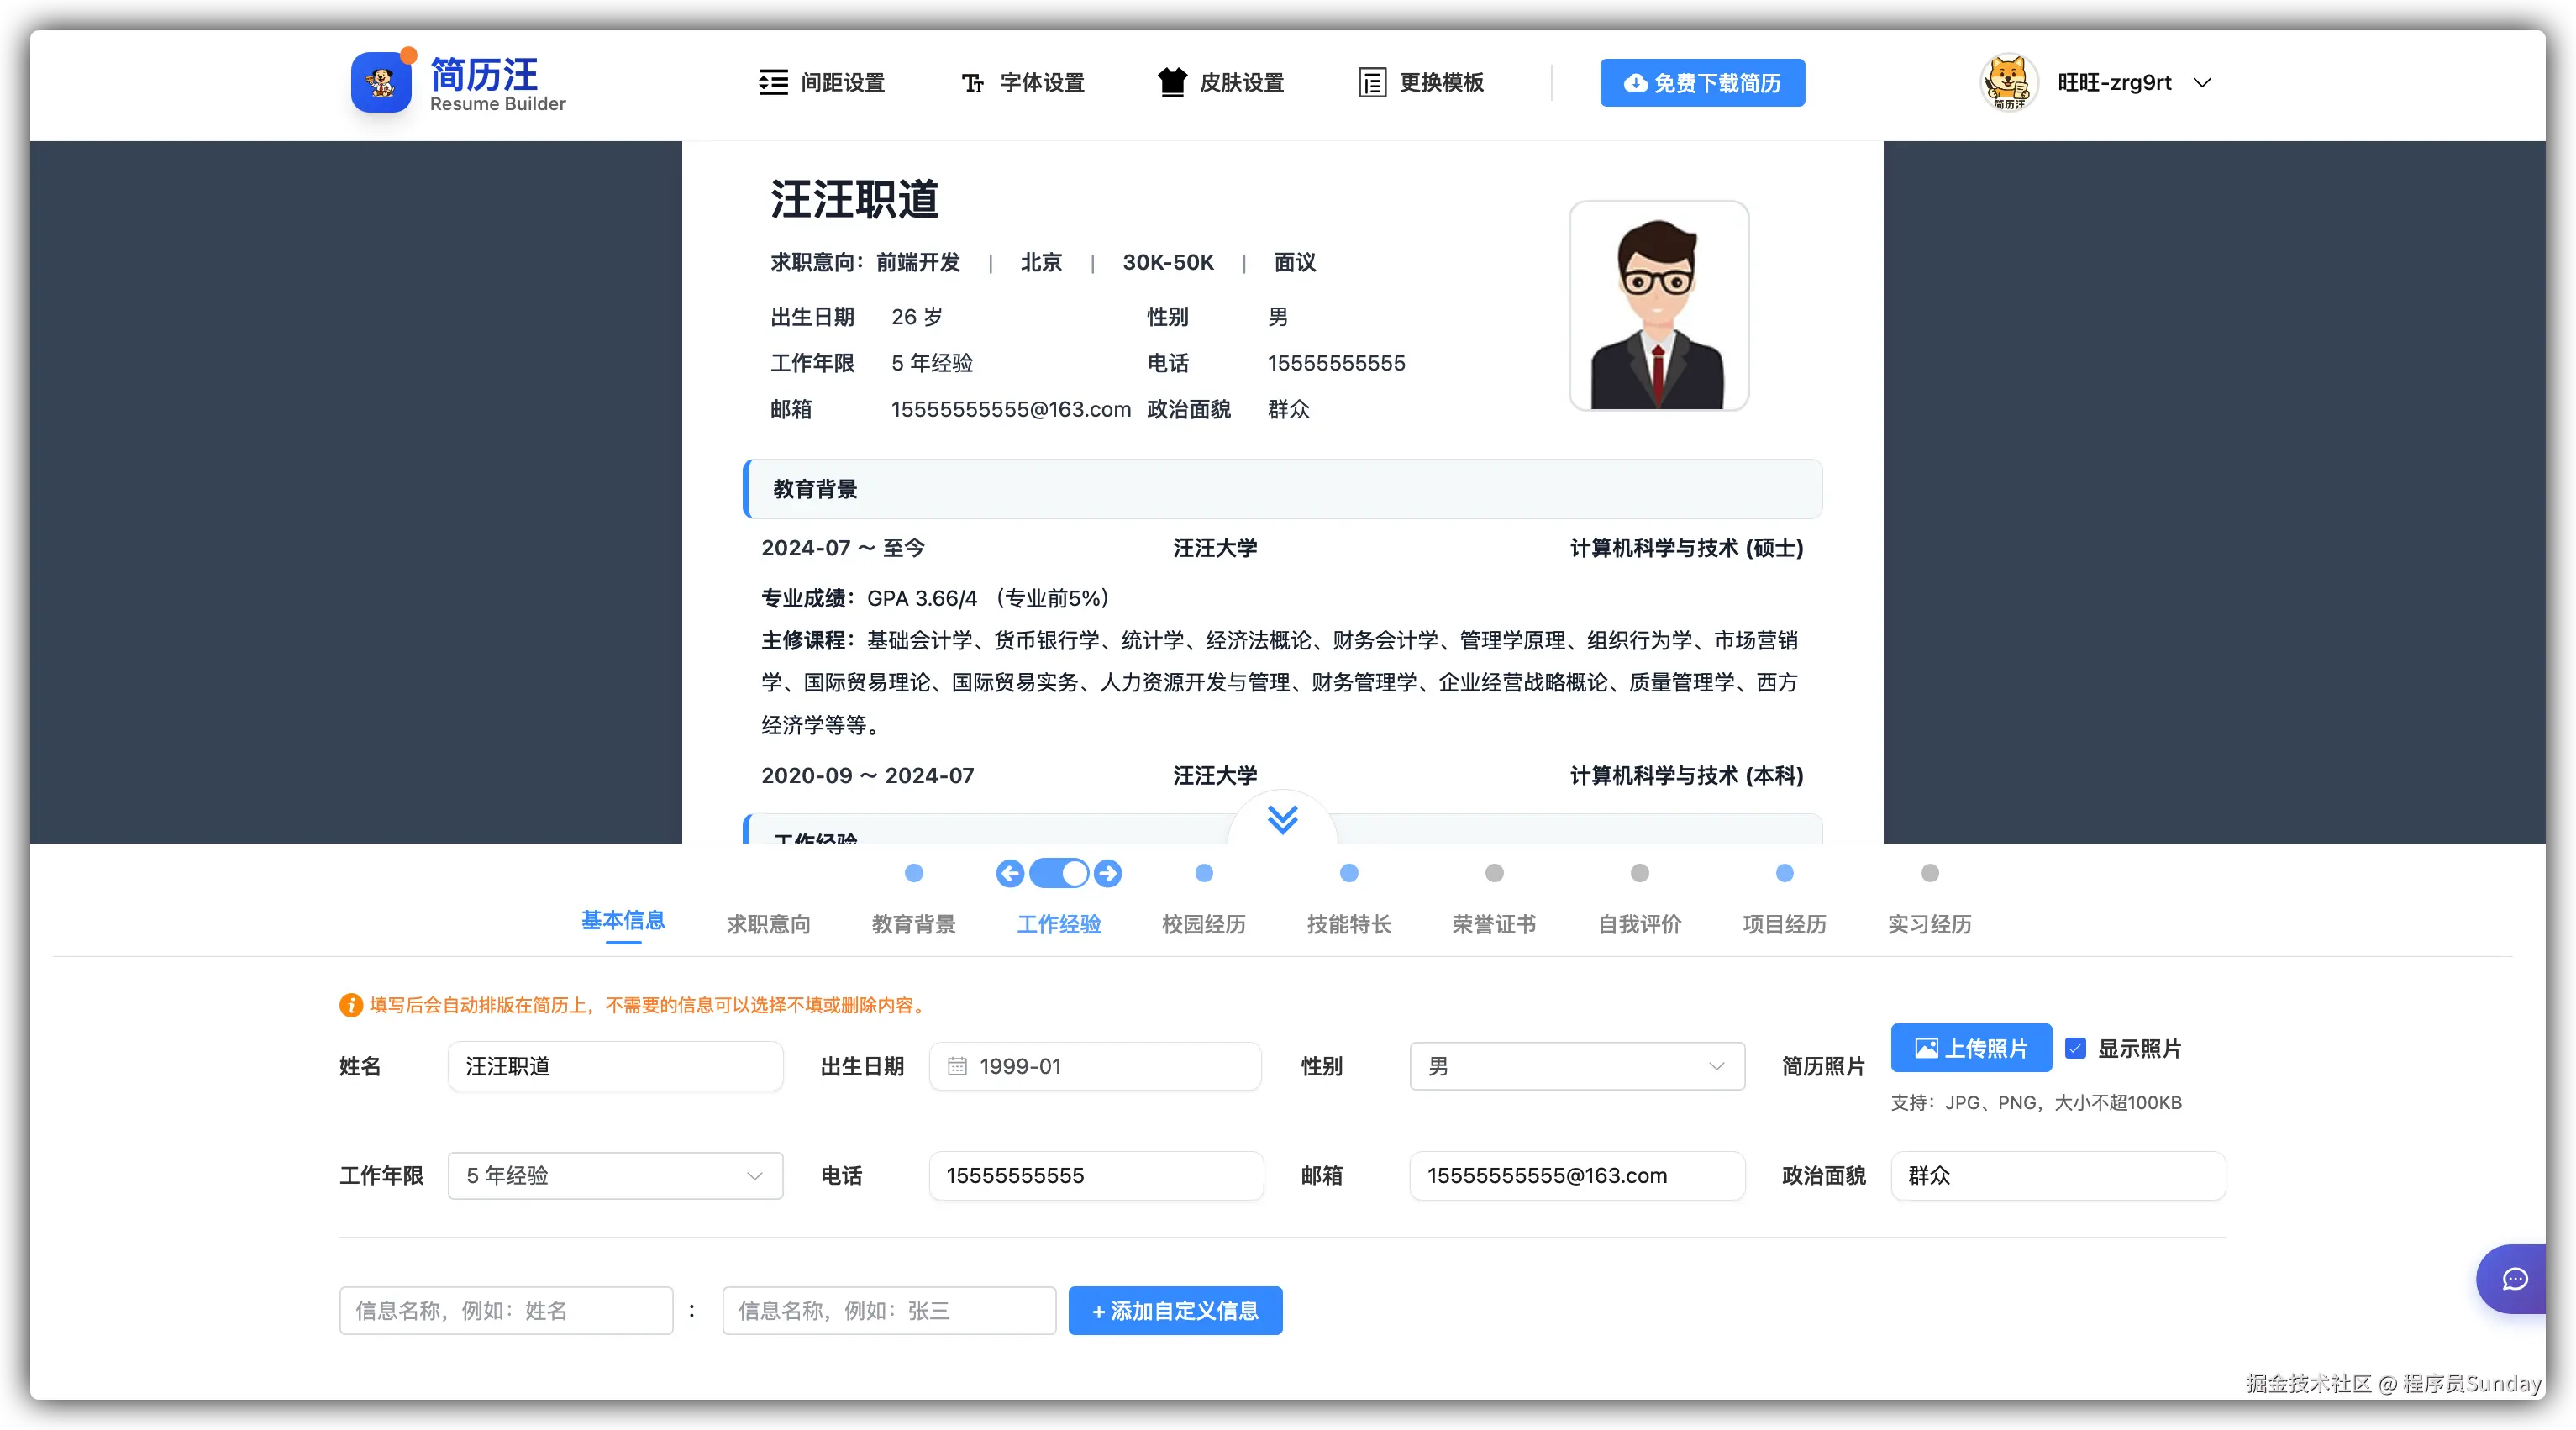Click the 免费下载简历 button
2576x1430 pixels.
(x=1702, y=83)
